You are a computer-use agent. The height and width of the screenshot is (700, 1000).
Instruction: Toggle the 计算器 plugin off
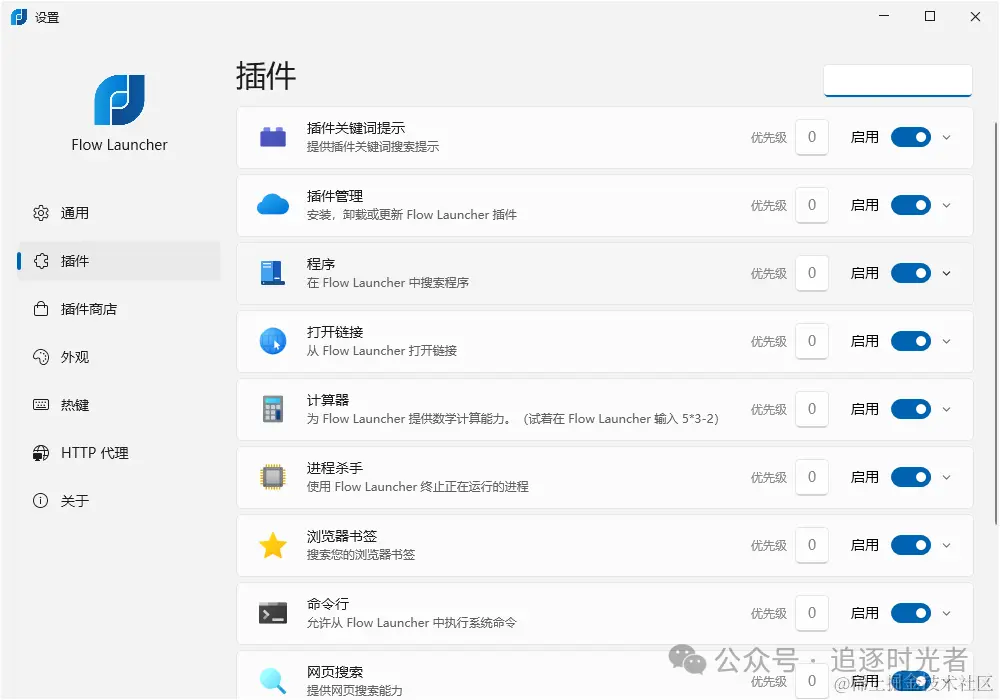(x=911, y=409)
